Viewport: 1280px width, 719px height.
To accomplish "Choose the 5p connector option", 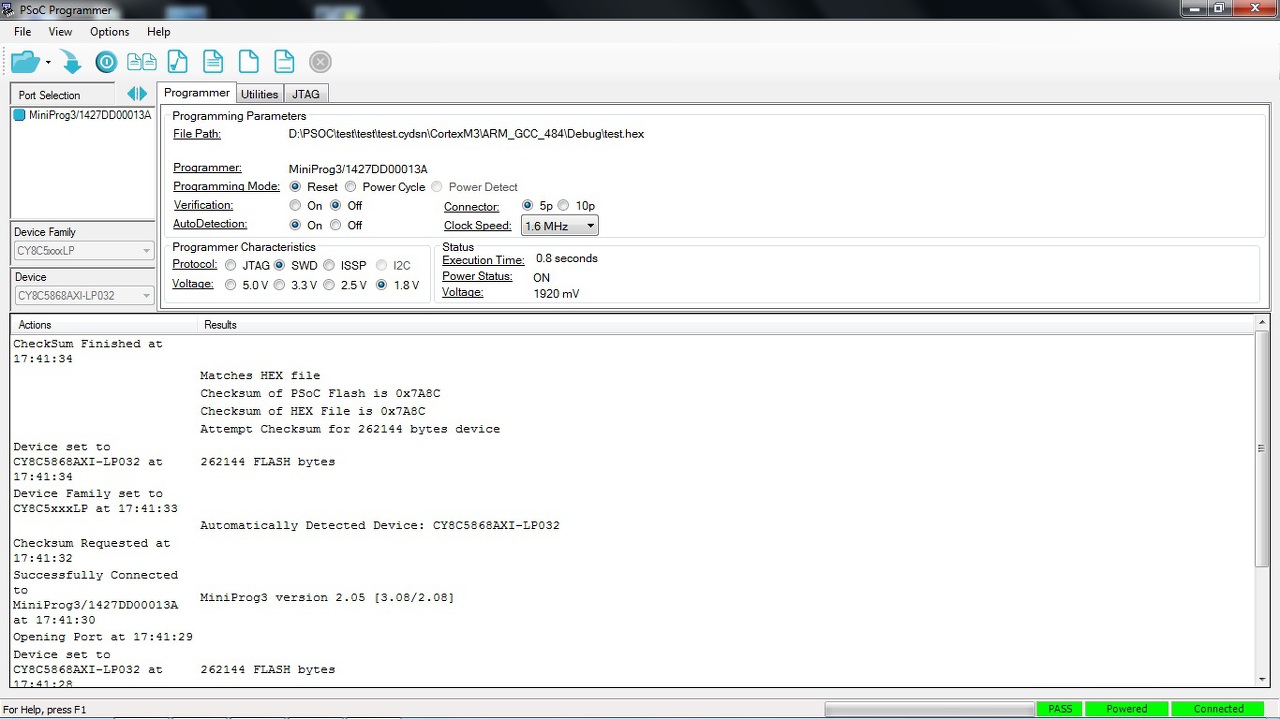I will coord(528,205).
